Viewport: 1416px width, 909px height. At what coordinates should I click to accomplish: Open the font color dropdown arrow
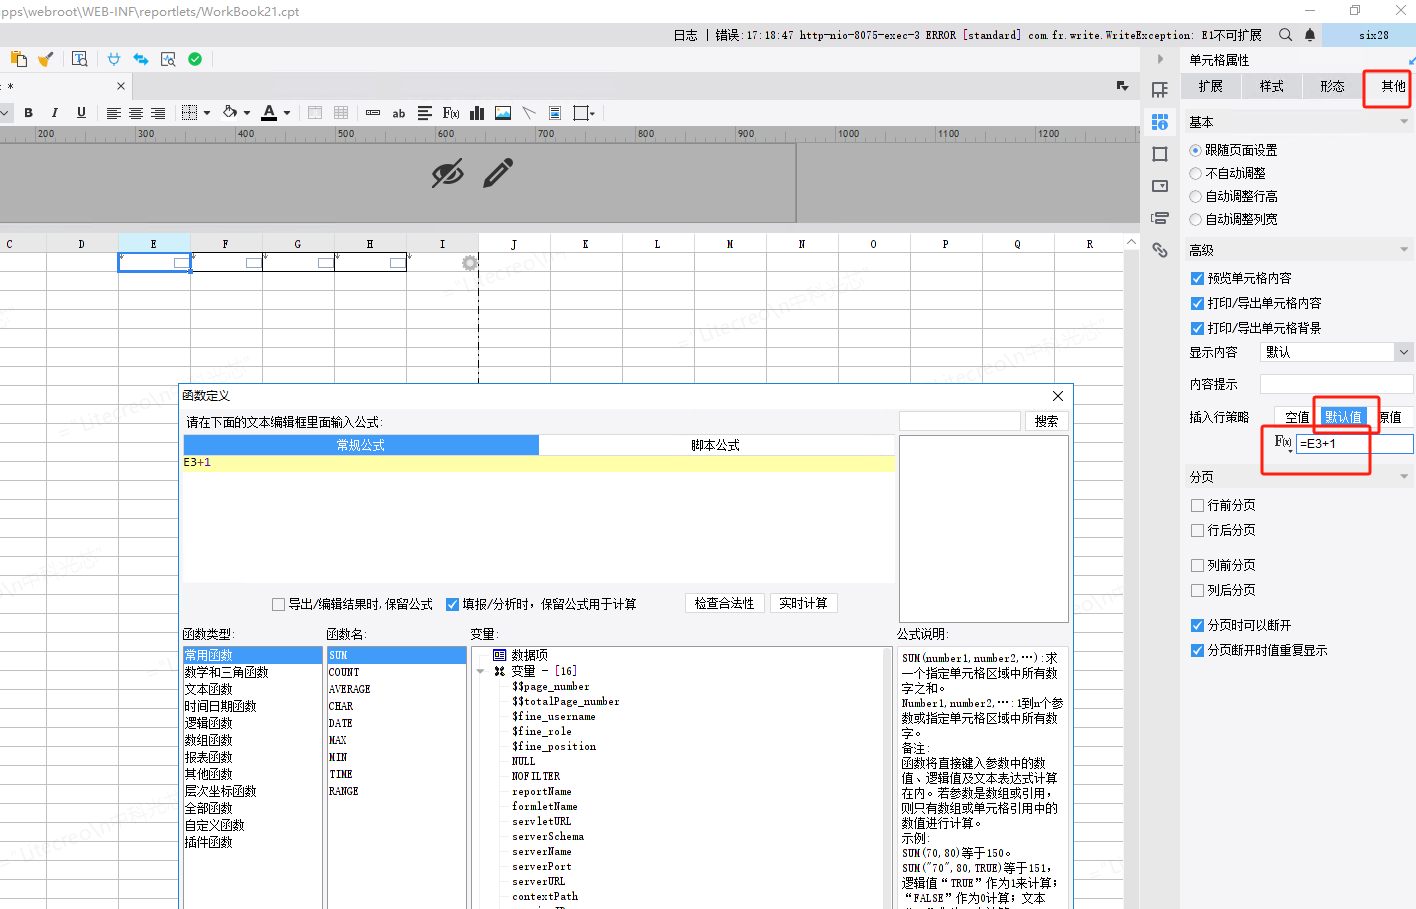tap(287, 113)
